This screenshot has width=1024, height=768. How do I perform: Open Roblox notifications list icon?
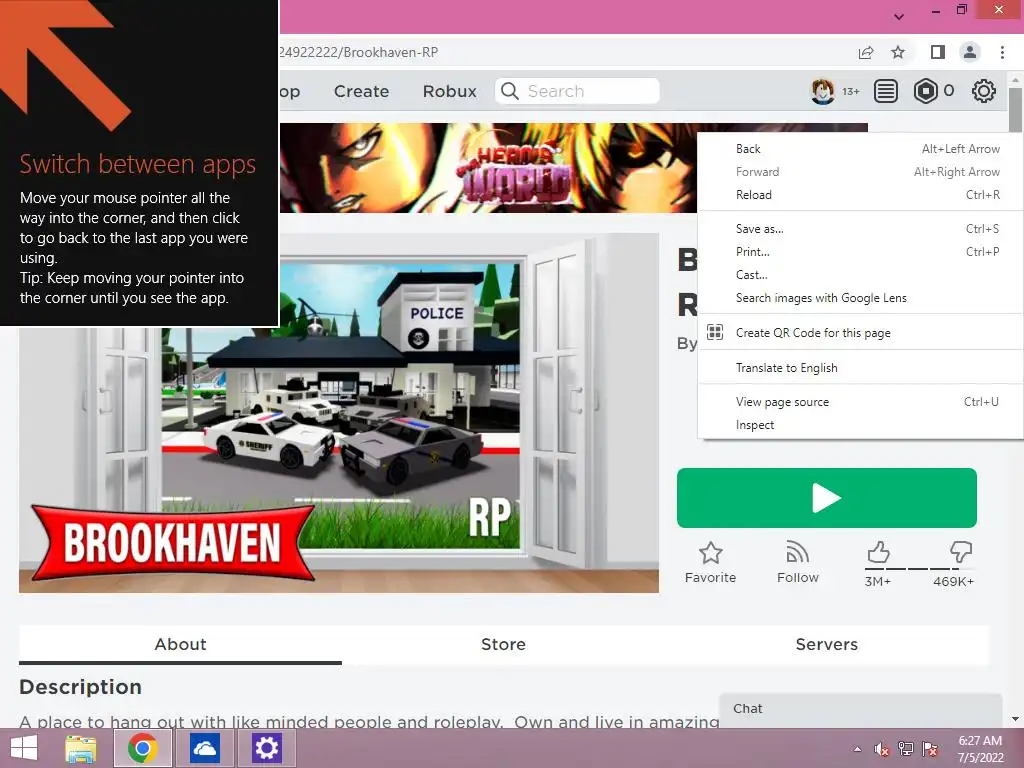pyautogui.click(x=886, y=91)
